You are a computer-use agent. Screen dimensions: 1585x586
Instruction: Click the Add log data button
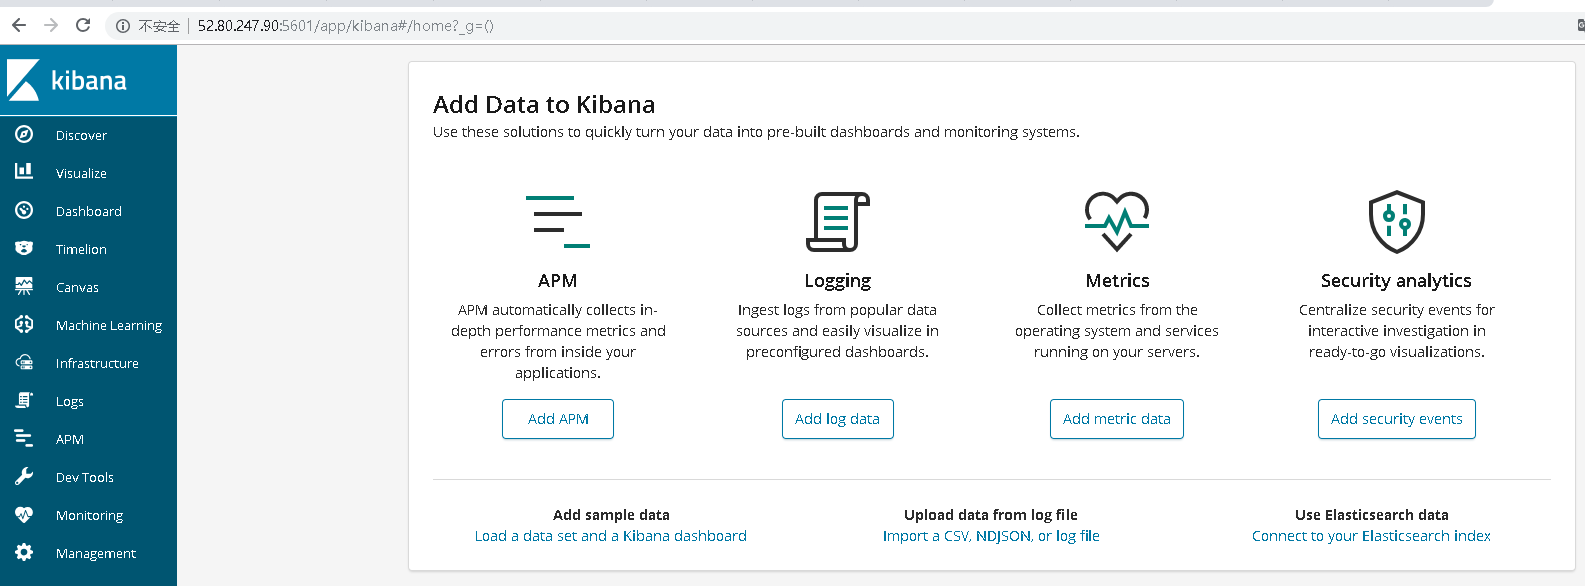[837, 419]
